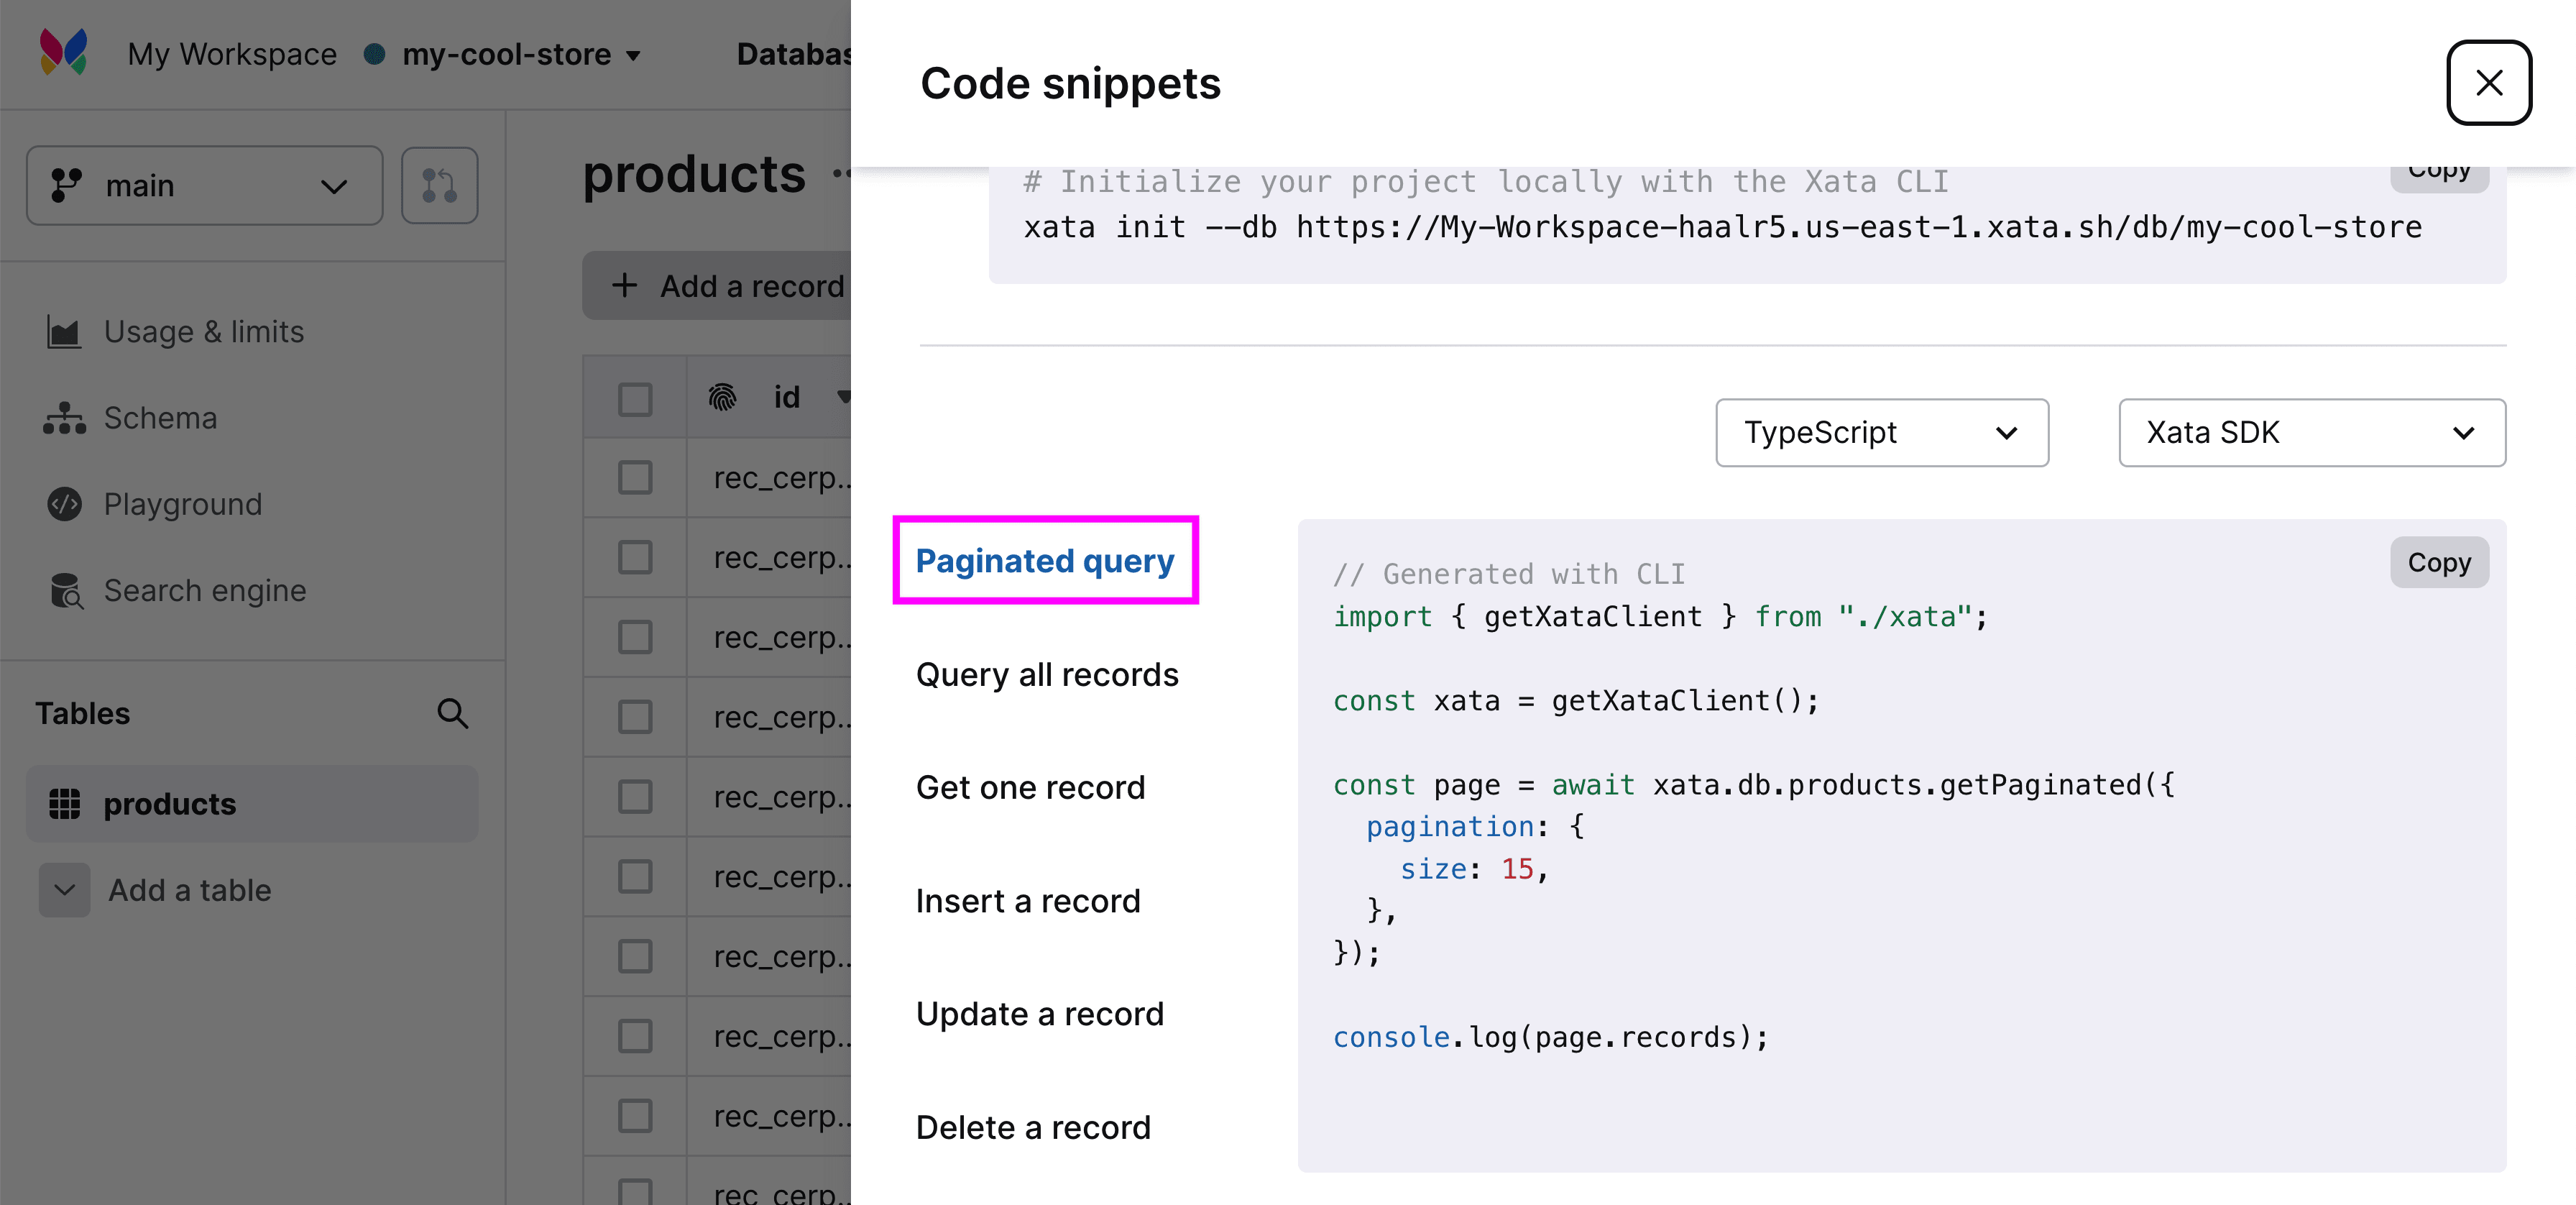Select the Paginated query snippet
Screen dimensions: 2576x1205
(x=1045, y=561)
